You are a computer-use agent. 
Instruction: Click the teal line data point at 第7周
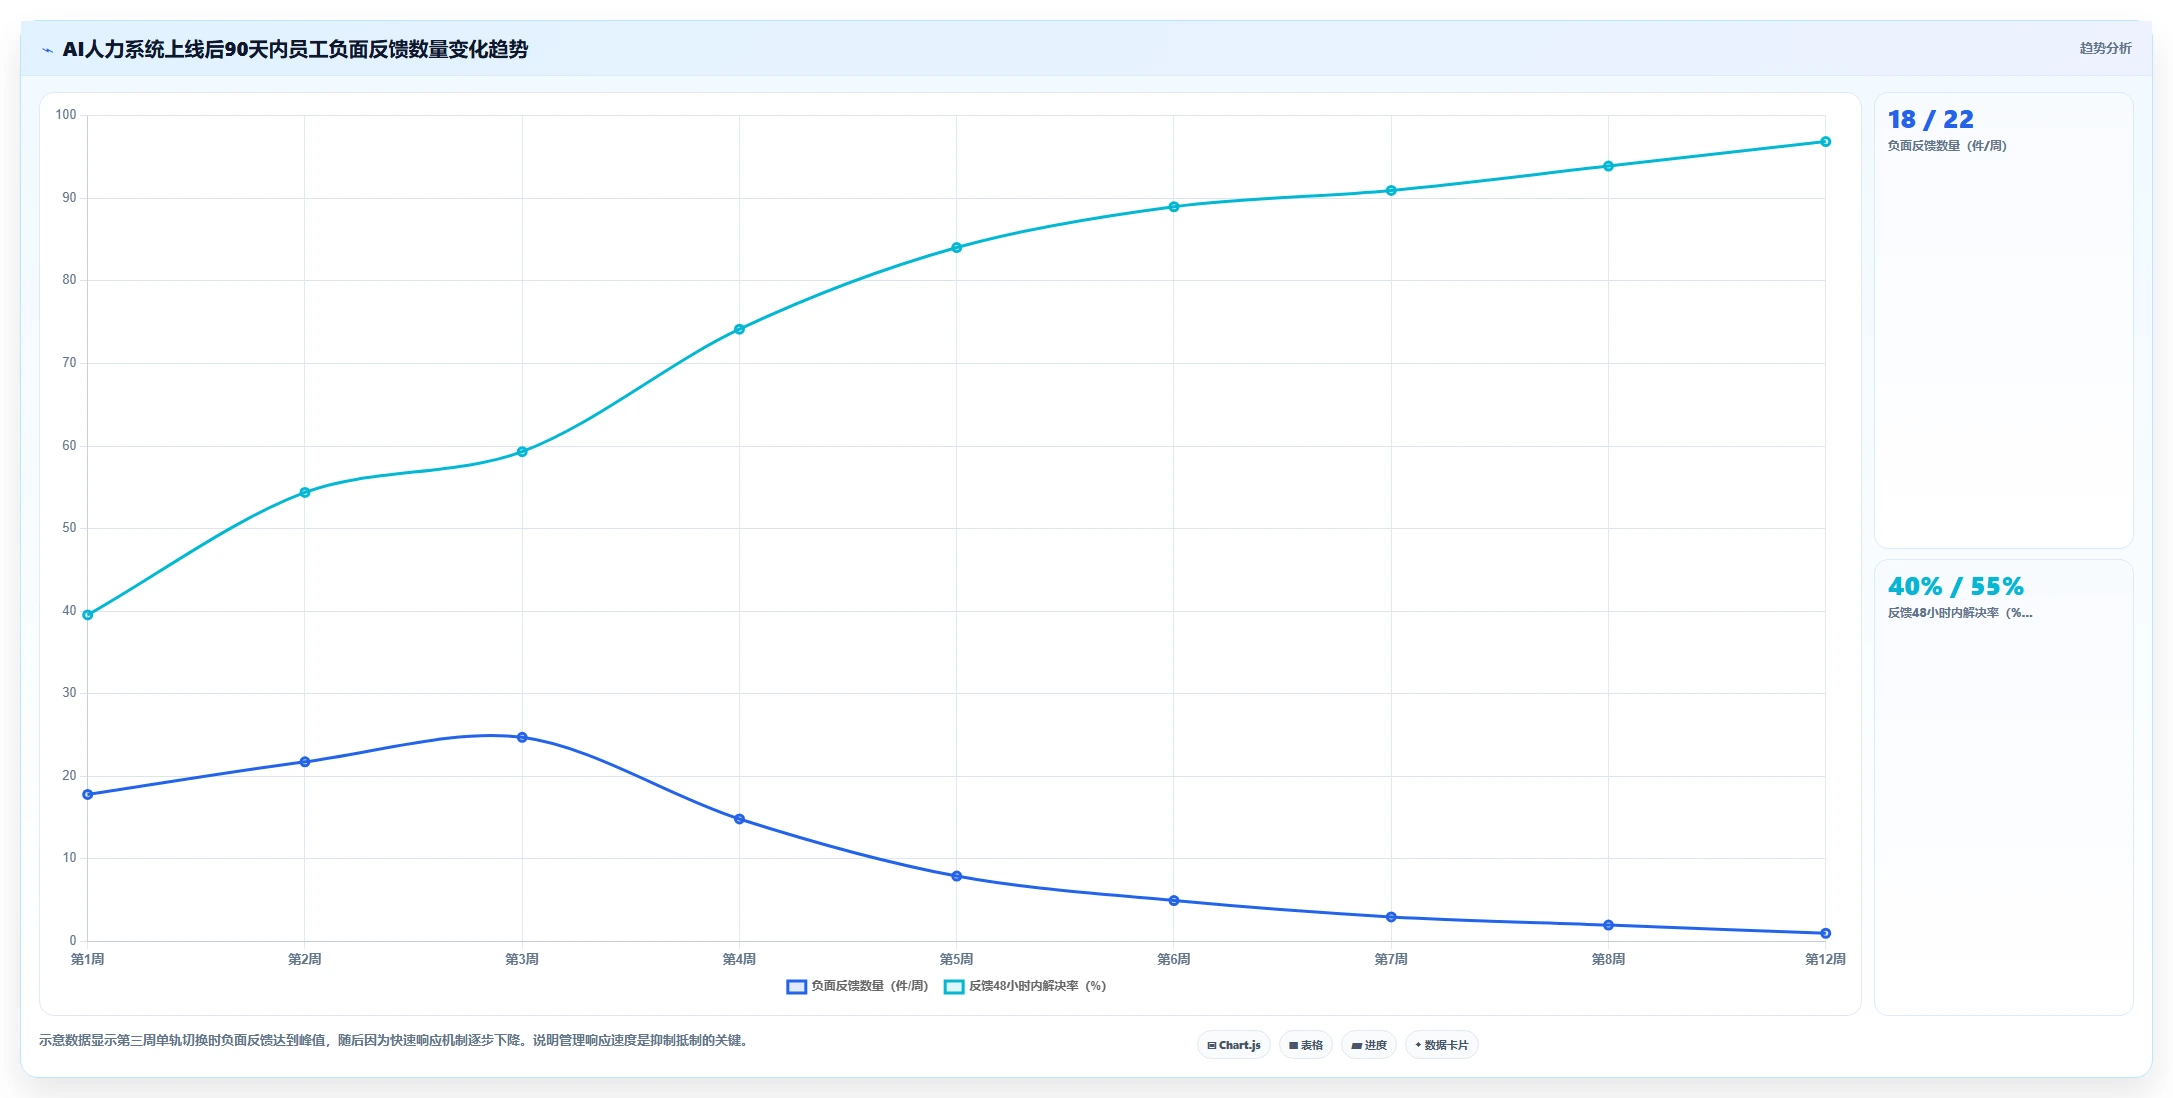(x=1391, y=190)
